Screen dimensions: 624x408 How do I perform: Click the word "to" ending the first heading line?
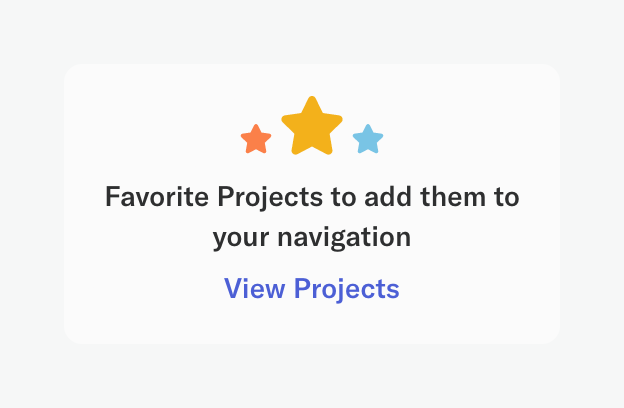(x=506, y=196)
